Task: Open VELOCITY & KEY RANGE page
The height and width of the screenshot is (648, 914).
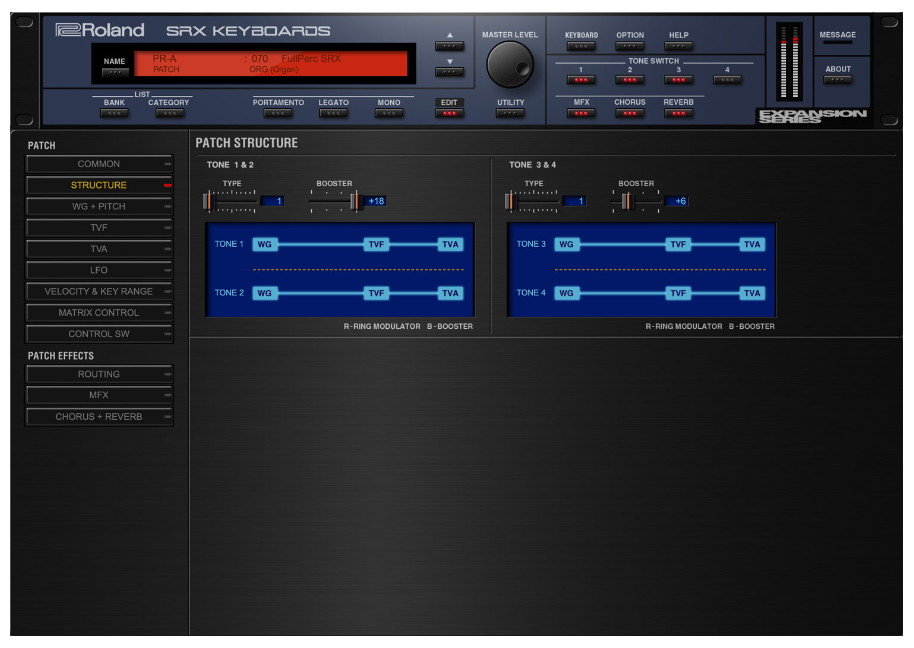Action: (x=99, y=291)
